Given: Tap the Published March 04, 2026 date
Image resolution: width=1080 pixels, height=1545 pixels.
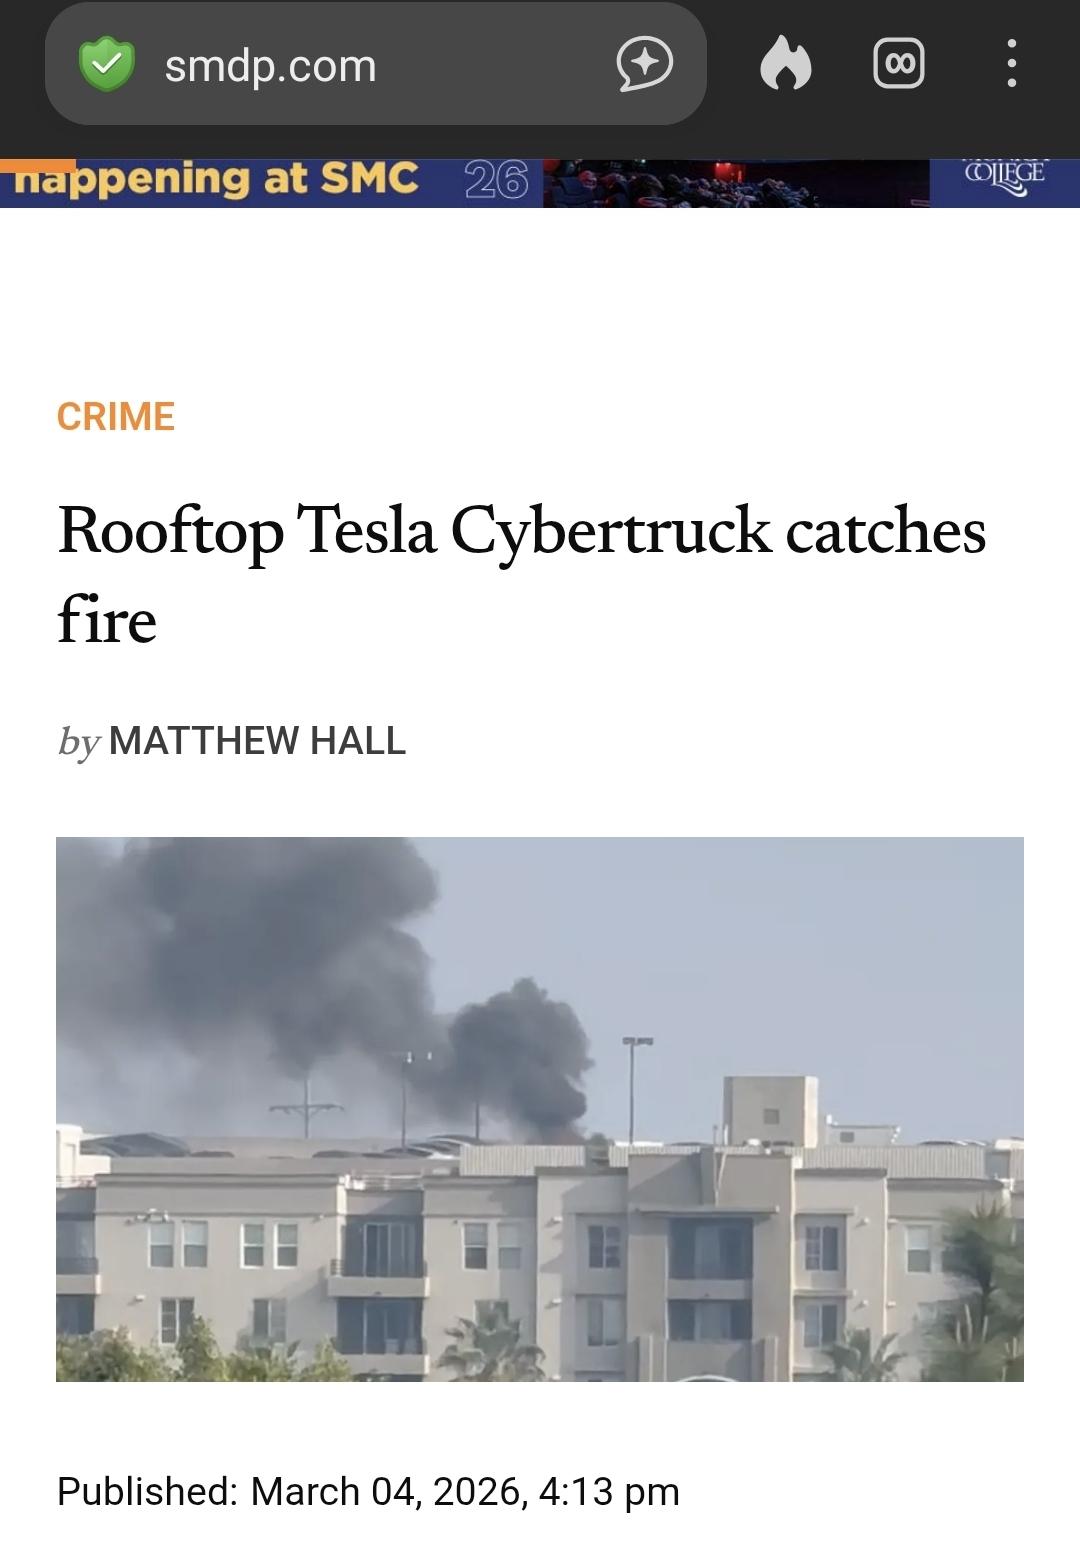Looking at the screenshot, I should click(x=368, y=1491).
